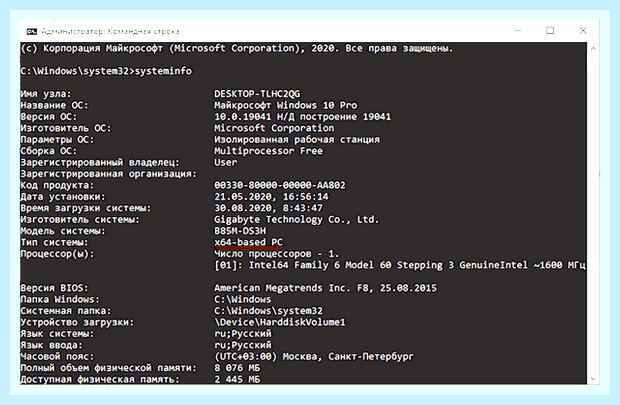Image resolution: width=620 pixels, height=405 pixels.
Task: Maximize the Command Prompt window
Action: (x=550, y=30)
